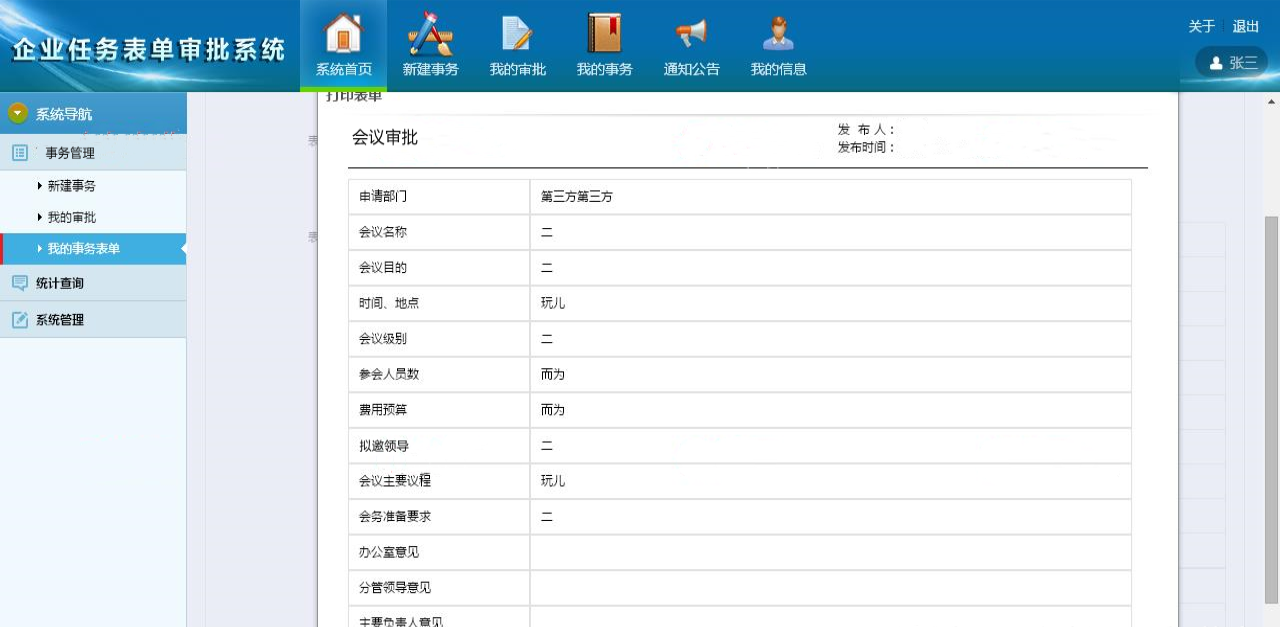Image resolution: width=1280 pixels, height=627 pixels.
Task: Collapse the 系统导航 round arrow toggle
Action: [18, 114]
